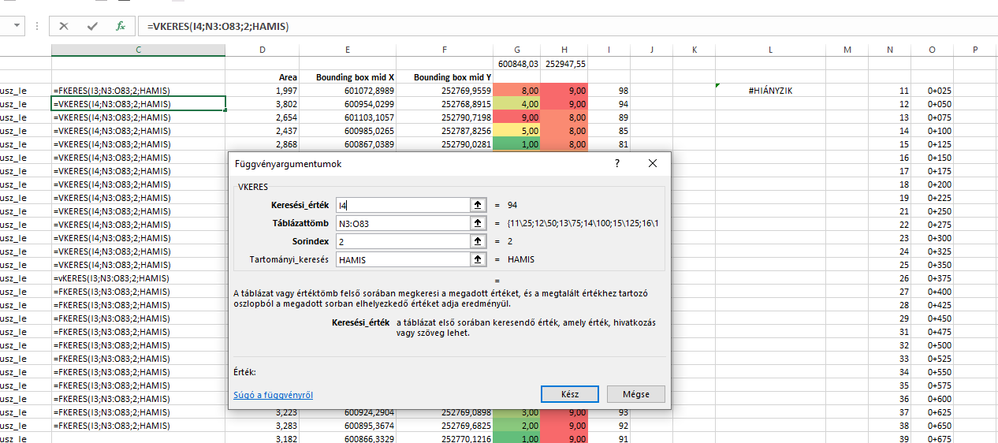998x443 pixels.
Task: Click the Sorindex input field
Action: click(403, 241)
